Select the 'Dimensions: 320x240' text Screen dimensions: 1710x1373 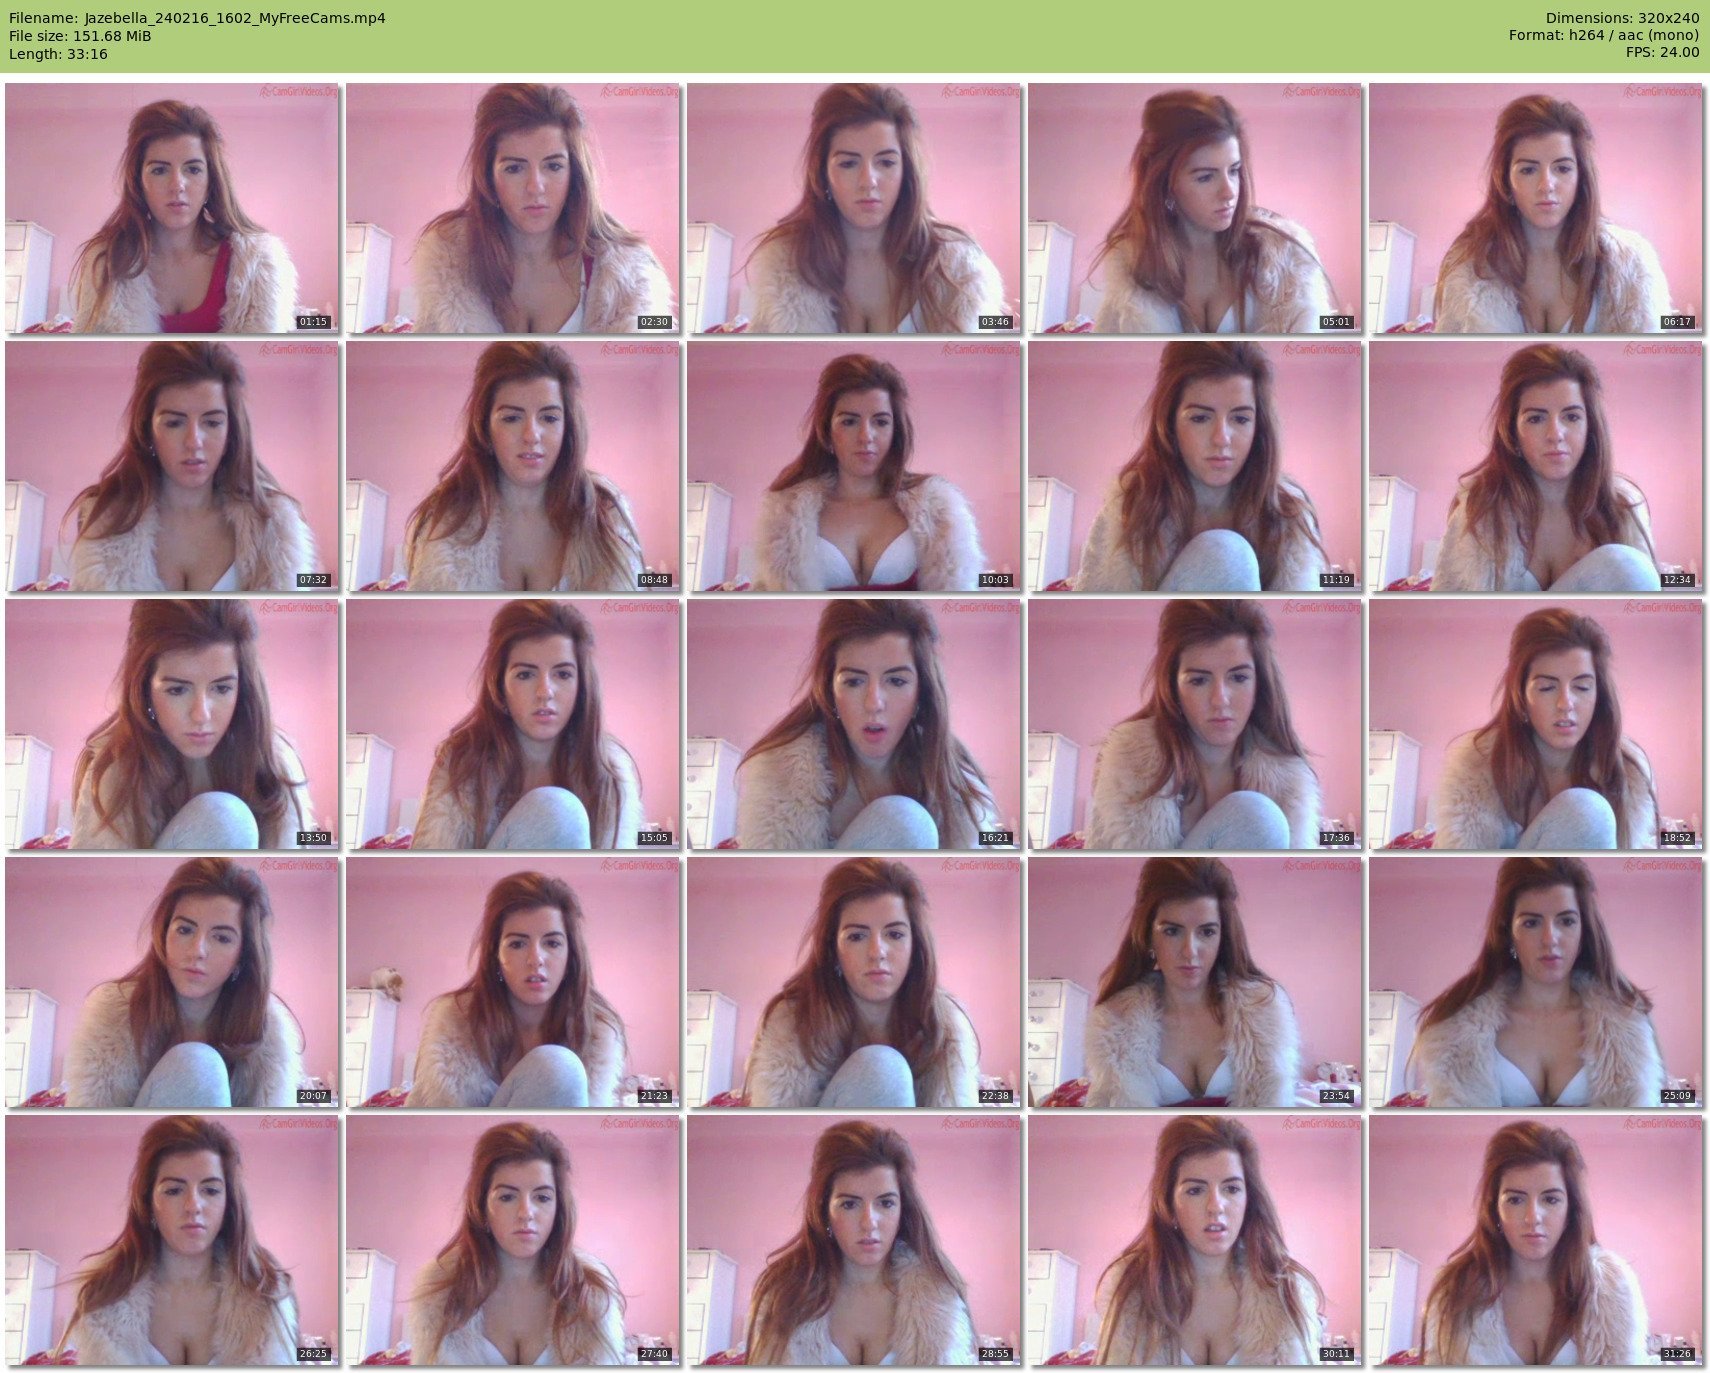(x=1622, y=18)
